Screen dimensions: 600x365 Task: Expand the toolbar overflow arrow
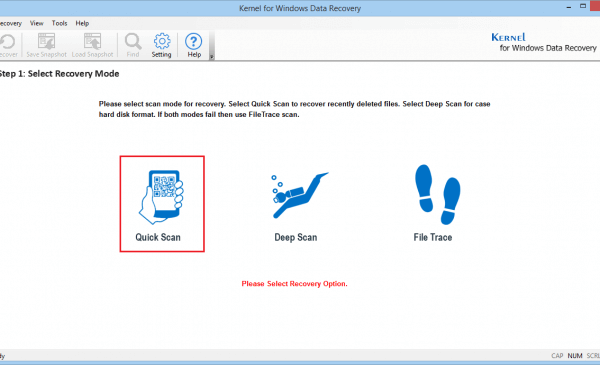(211, 57)
